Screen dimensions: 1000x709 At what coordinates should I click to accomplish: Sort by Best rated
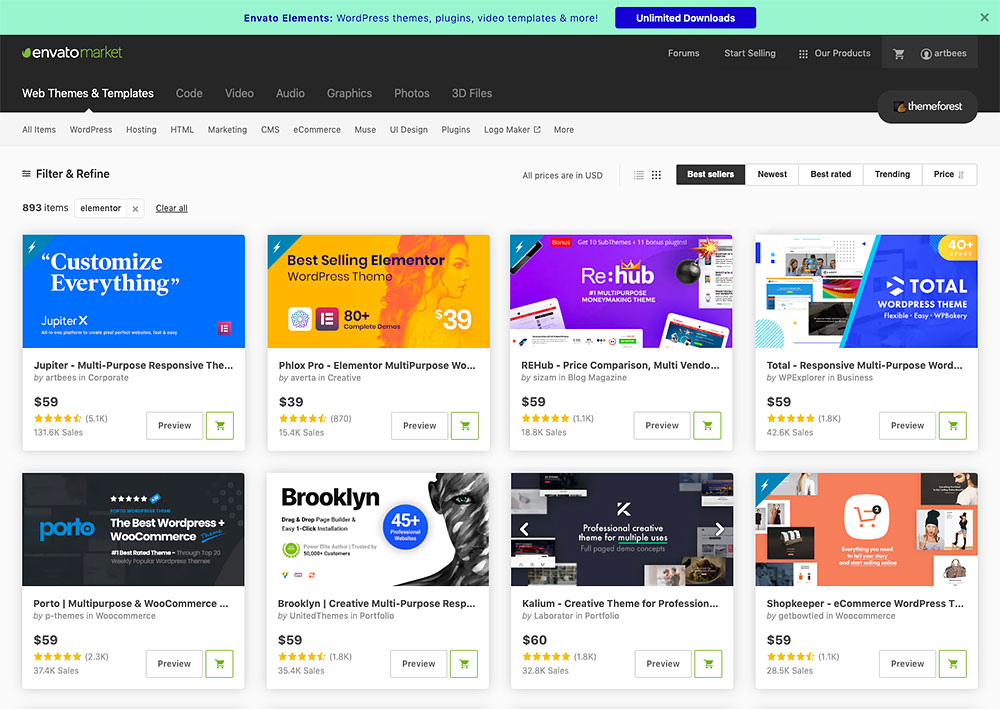click(830, 175)
